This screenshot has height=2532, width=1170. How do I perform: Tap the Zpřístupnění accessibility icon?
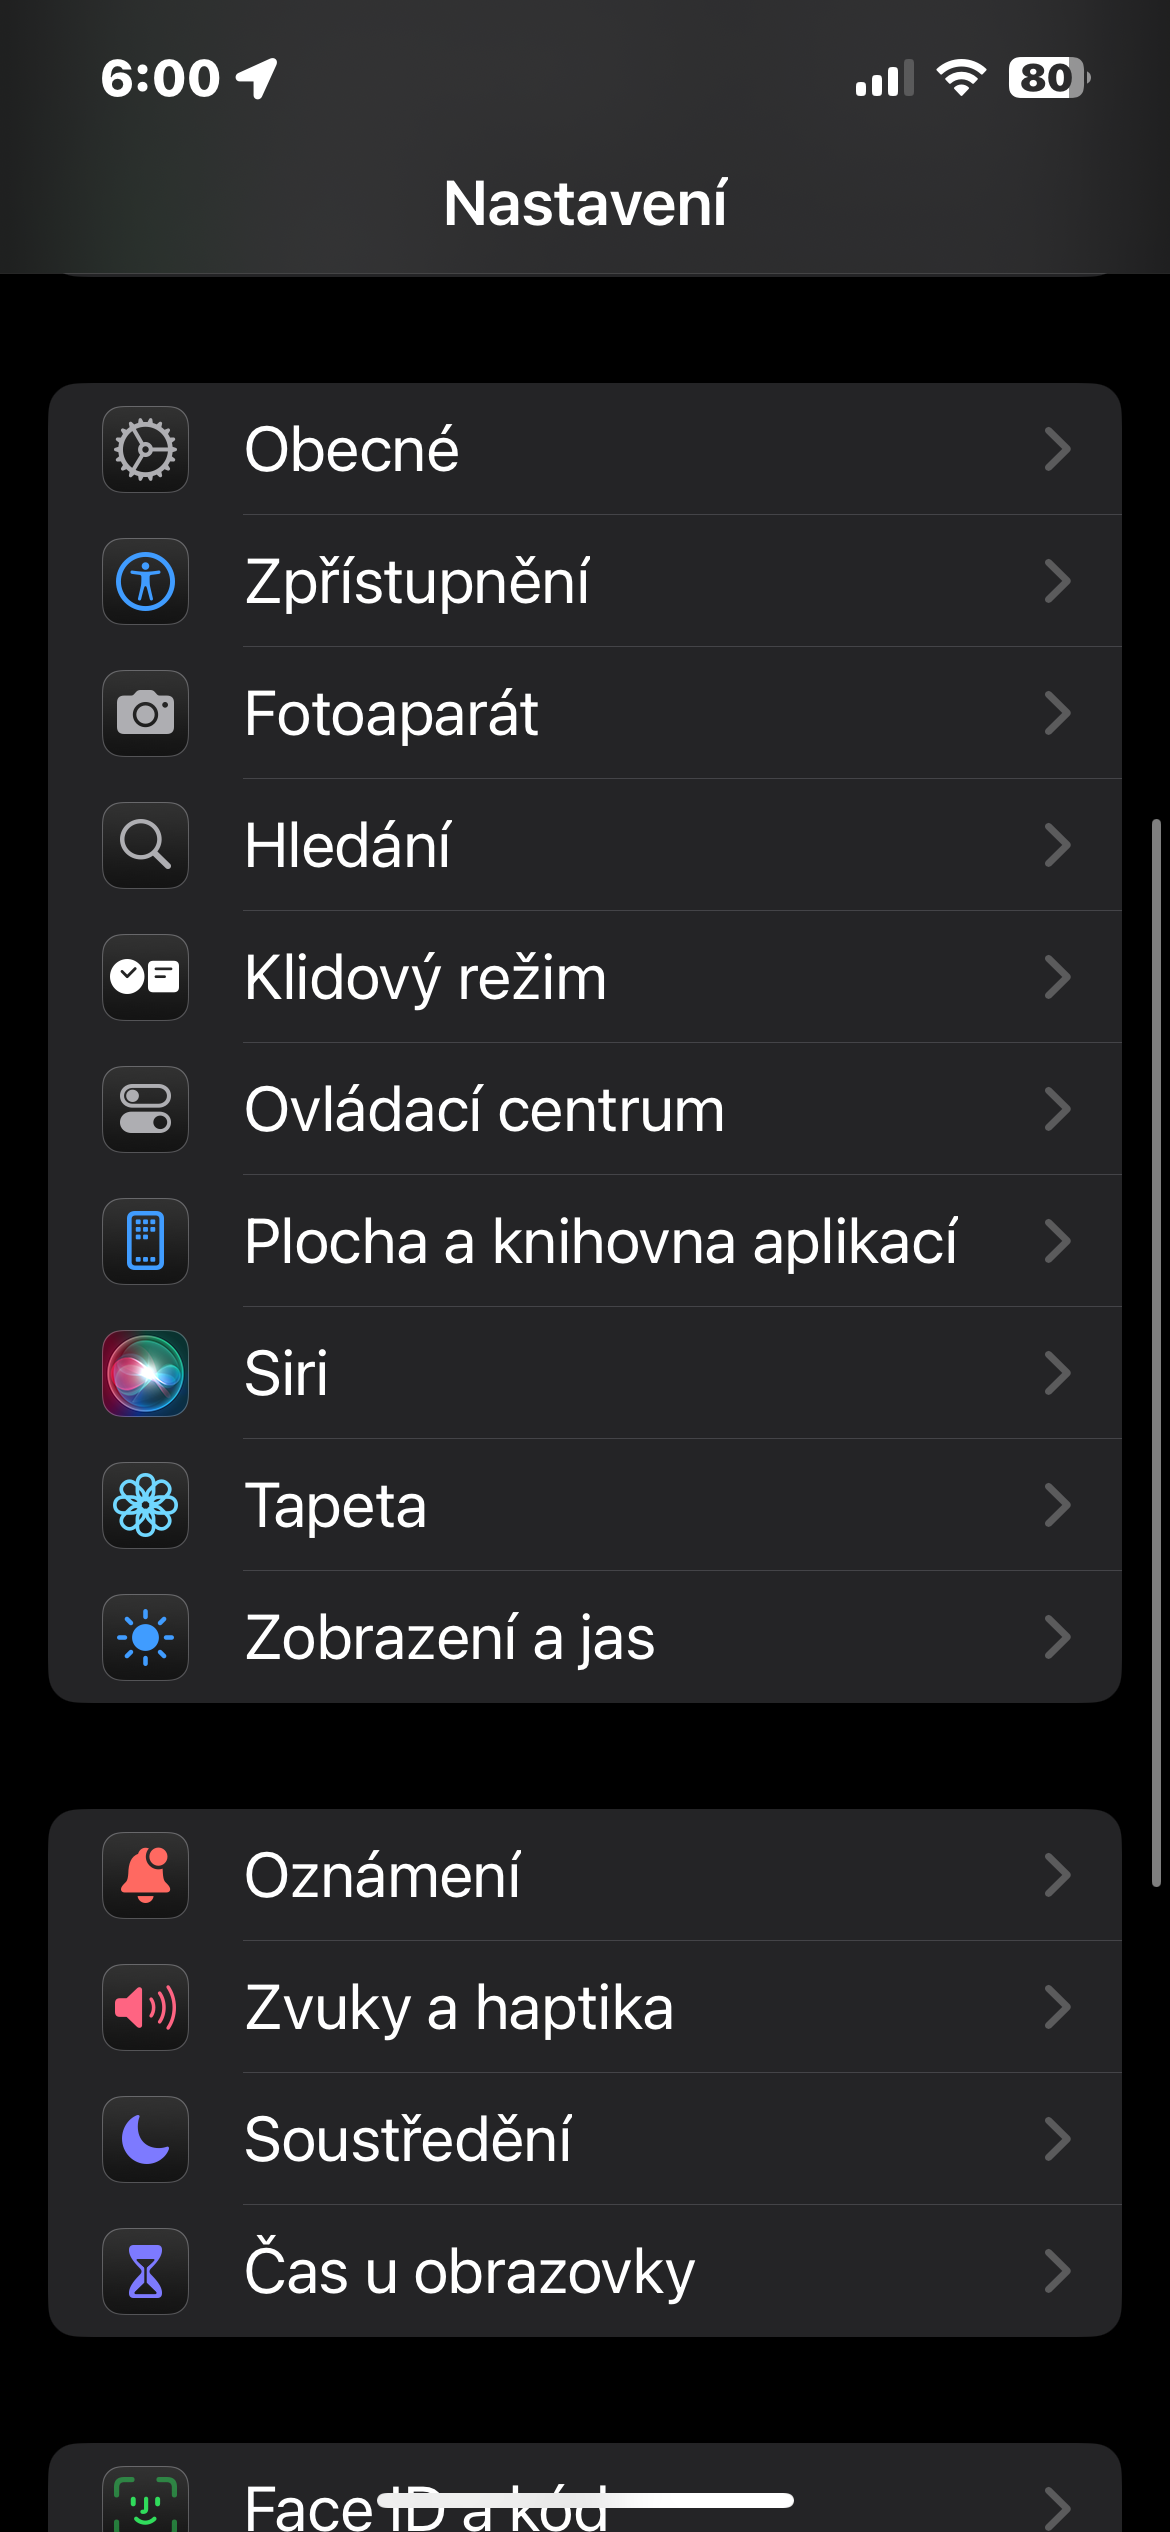tap(146, 582)
